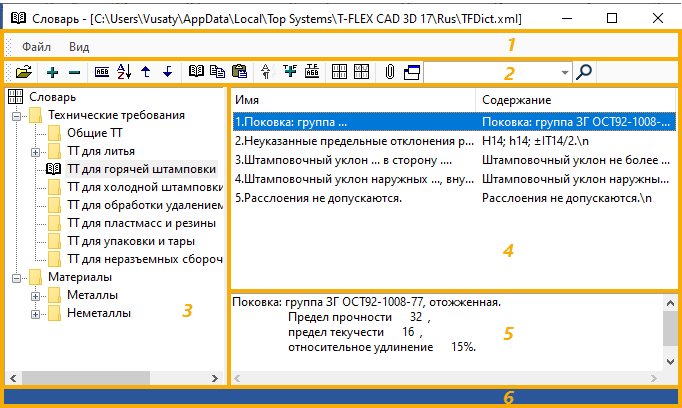Expand the Металлы node
This screenshot has height=408, width=682.
[x=36, y=296]
